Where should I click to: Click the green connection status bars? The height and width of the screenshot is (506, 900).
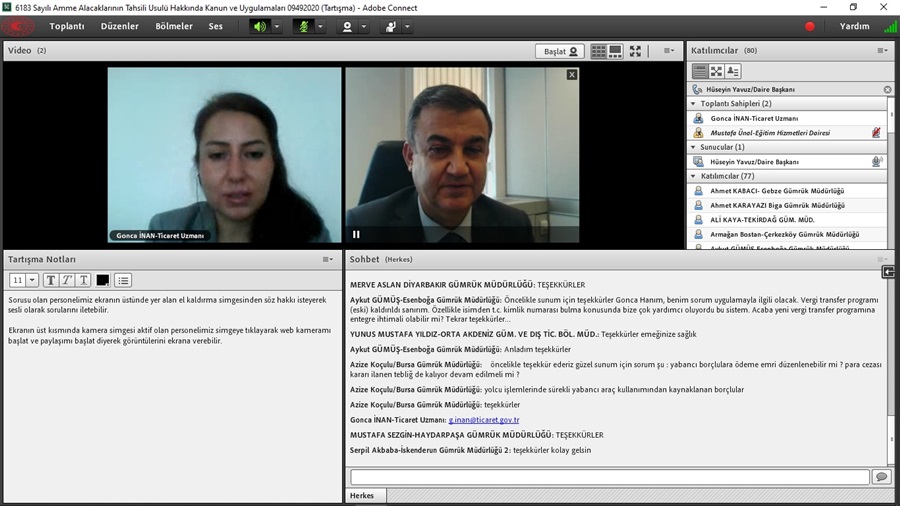890,26
